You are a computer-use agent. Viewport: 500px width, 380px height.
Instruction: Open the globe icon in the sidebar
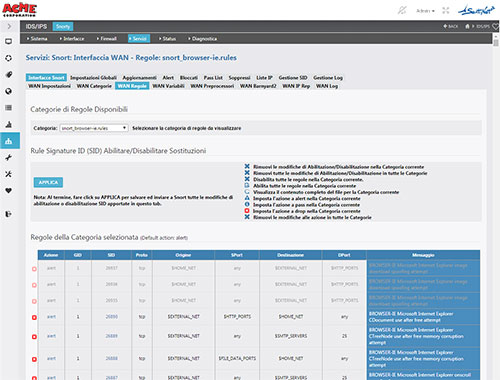[9, 91]
